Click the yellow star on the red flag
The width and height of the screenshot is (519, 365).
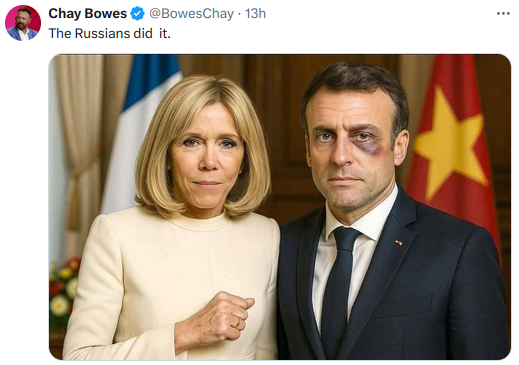coord(451,142)
